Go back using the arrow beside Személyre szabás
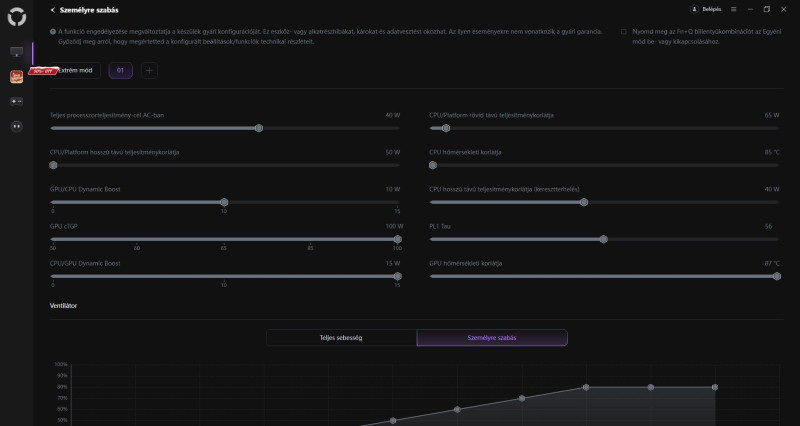Viewport: 800px width, 426px height. tap(52, 9)
